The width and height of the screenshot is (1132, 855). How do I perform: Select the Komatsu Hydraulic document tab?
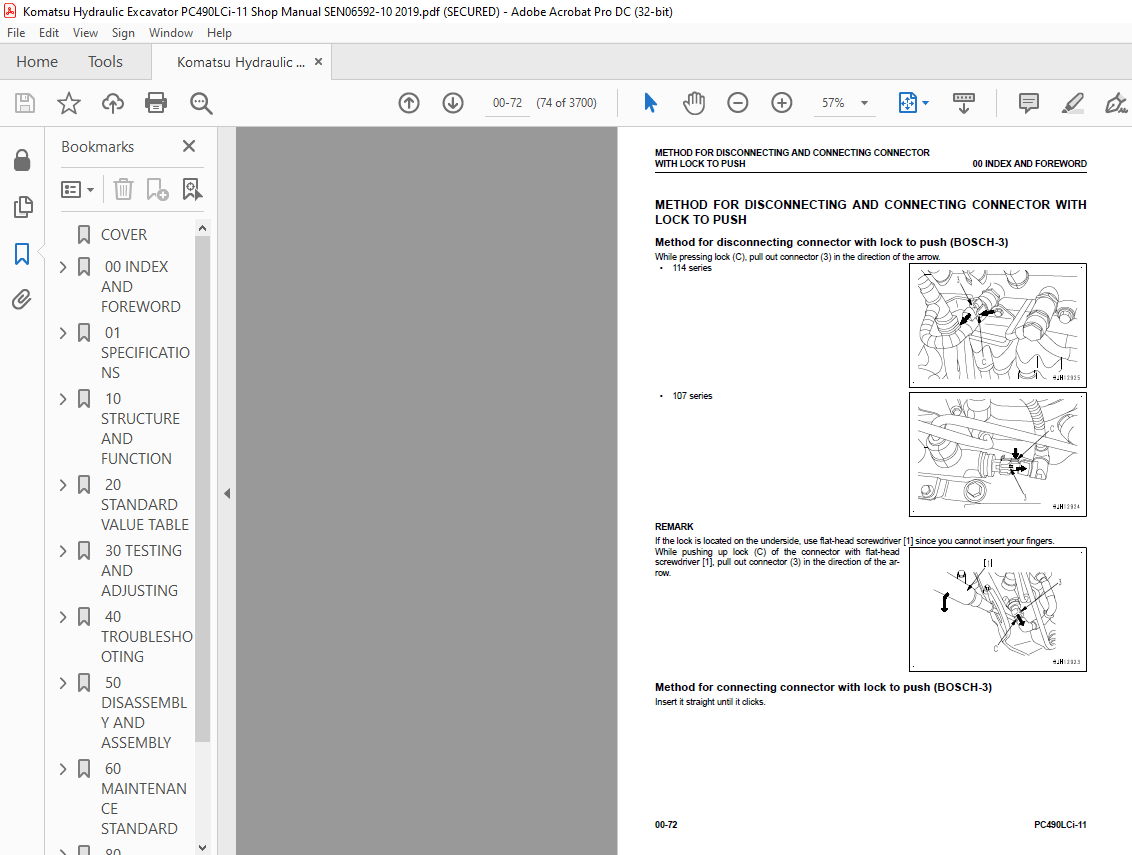click(x=240, y=63)
